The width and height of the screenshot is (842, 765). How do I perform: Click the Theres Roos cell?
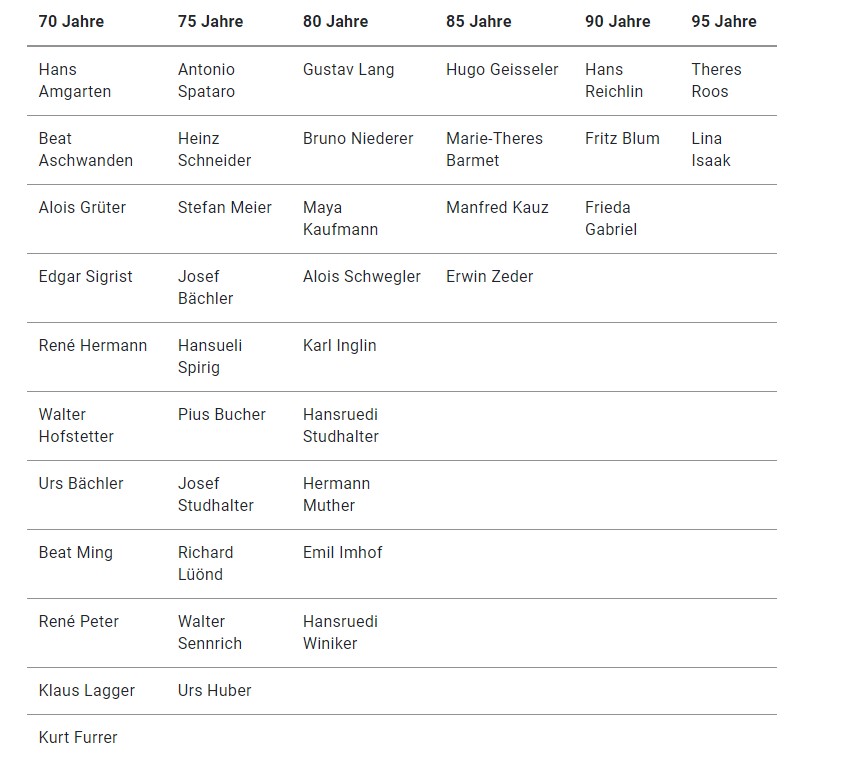[716, 80]
